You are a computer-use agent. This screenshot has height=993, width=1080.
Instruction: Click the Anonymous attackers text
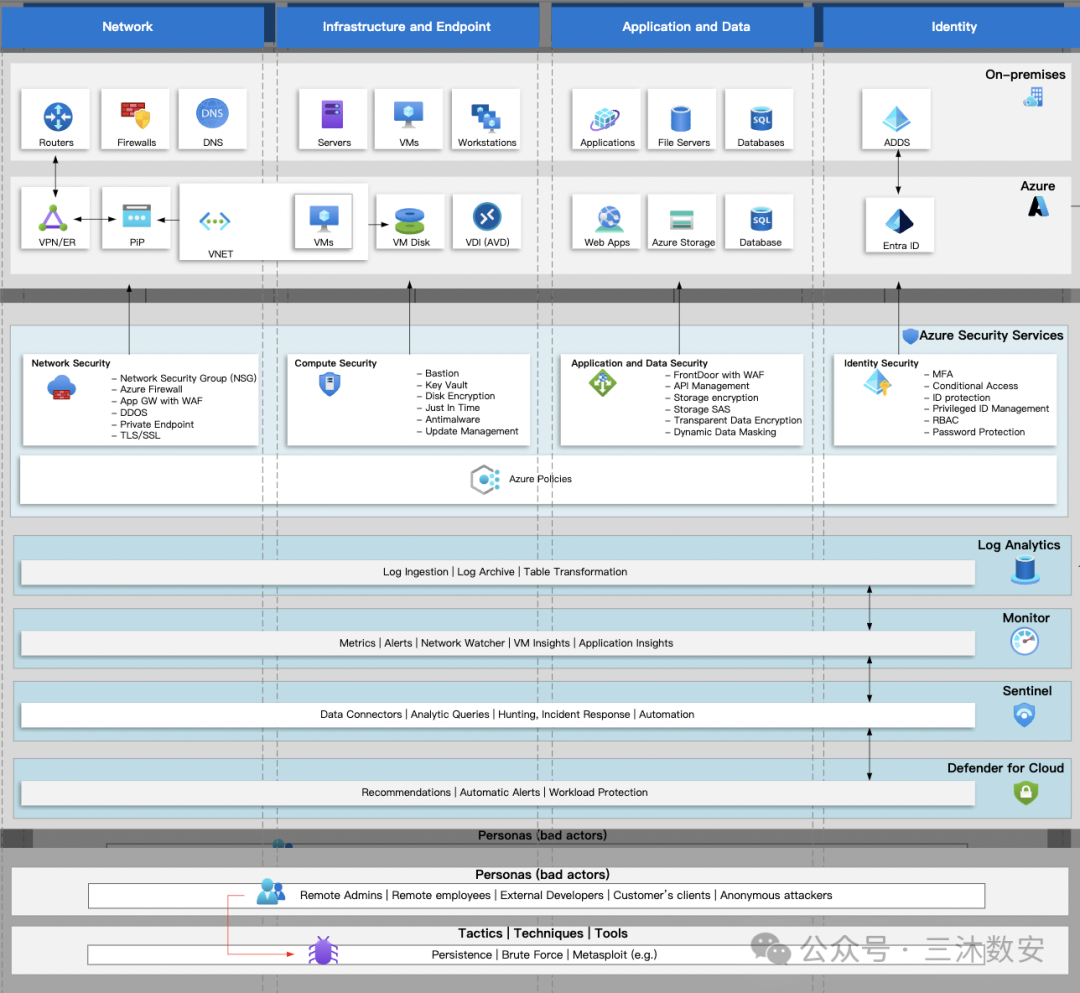(x=776, y=895)
